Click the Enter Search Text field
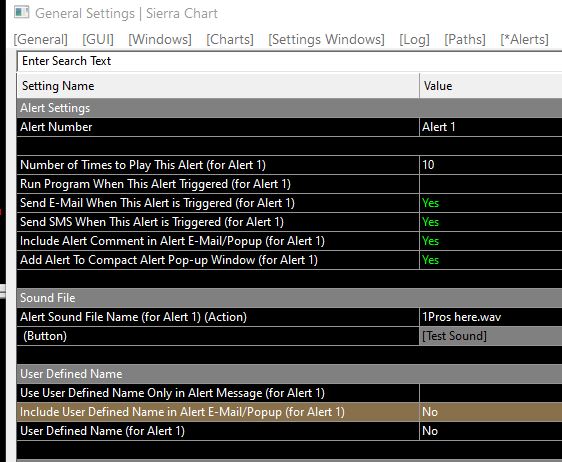 pos(290,61)
